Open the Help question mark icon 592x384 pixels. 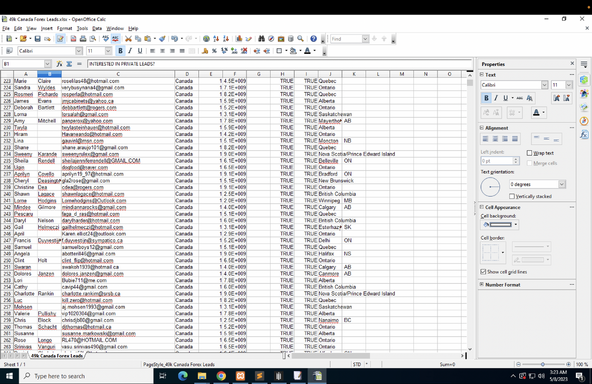313,39
